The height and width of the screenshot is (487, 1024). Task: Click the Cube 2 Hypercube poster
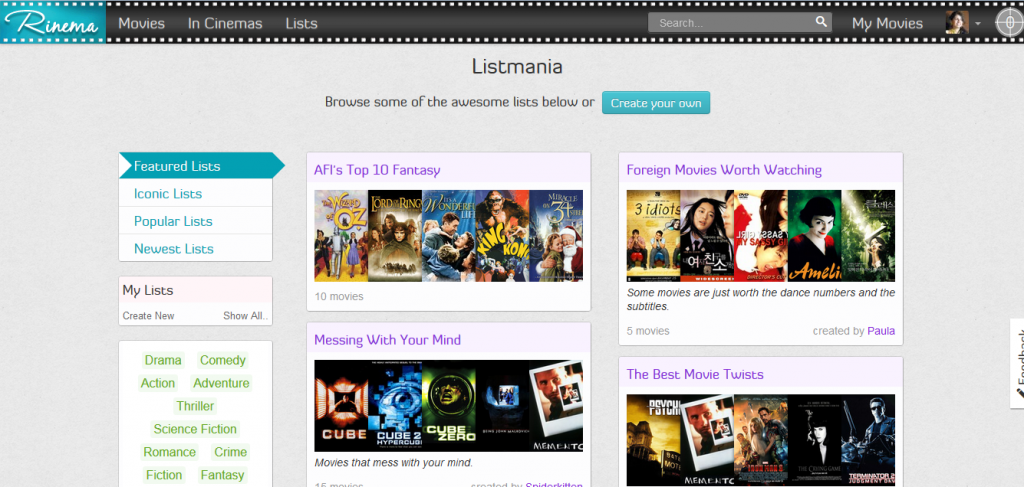tap(395, 405)
